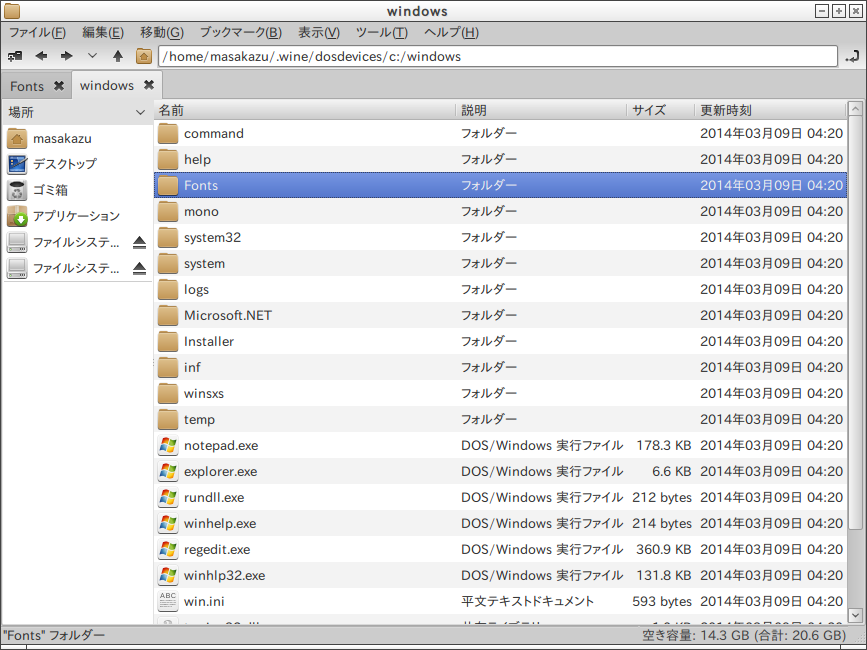Sort by the 更新時刻 column header
Image resolution: width=867 pixels, height=650 pixels.
pyautogui.click(x=770, y=111)
